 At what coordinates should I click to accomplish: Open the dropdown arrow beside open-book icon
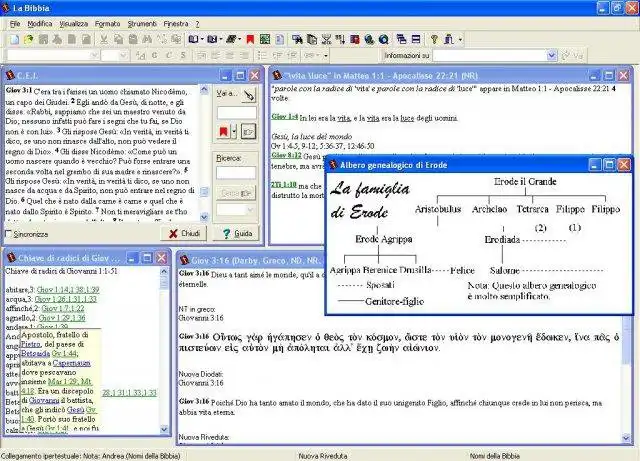(x=202, y=39)
